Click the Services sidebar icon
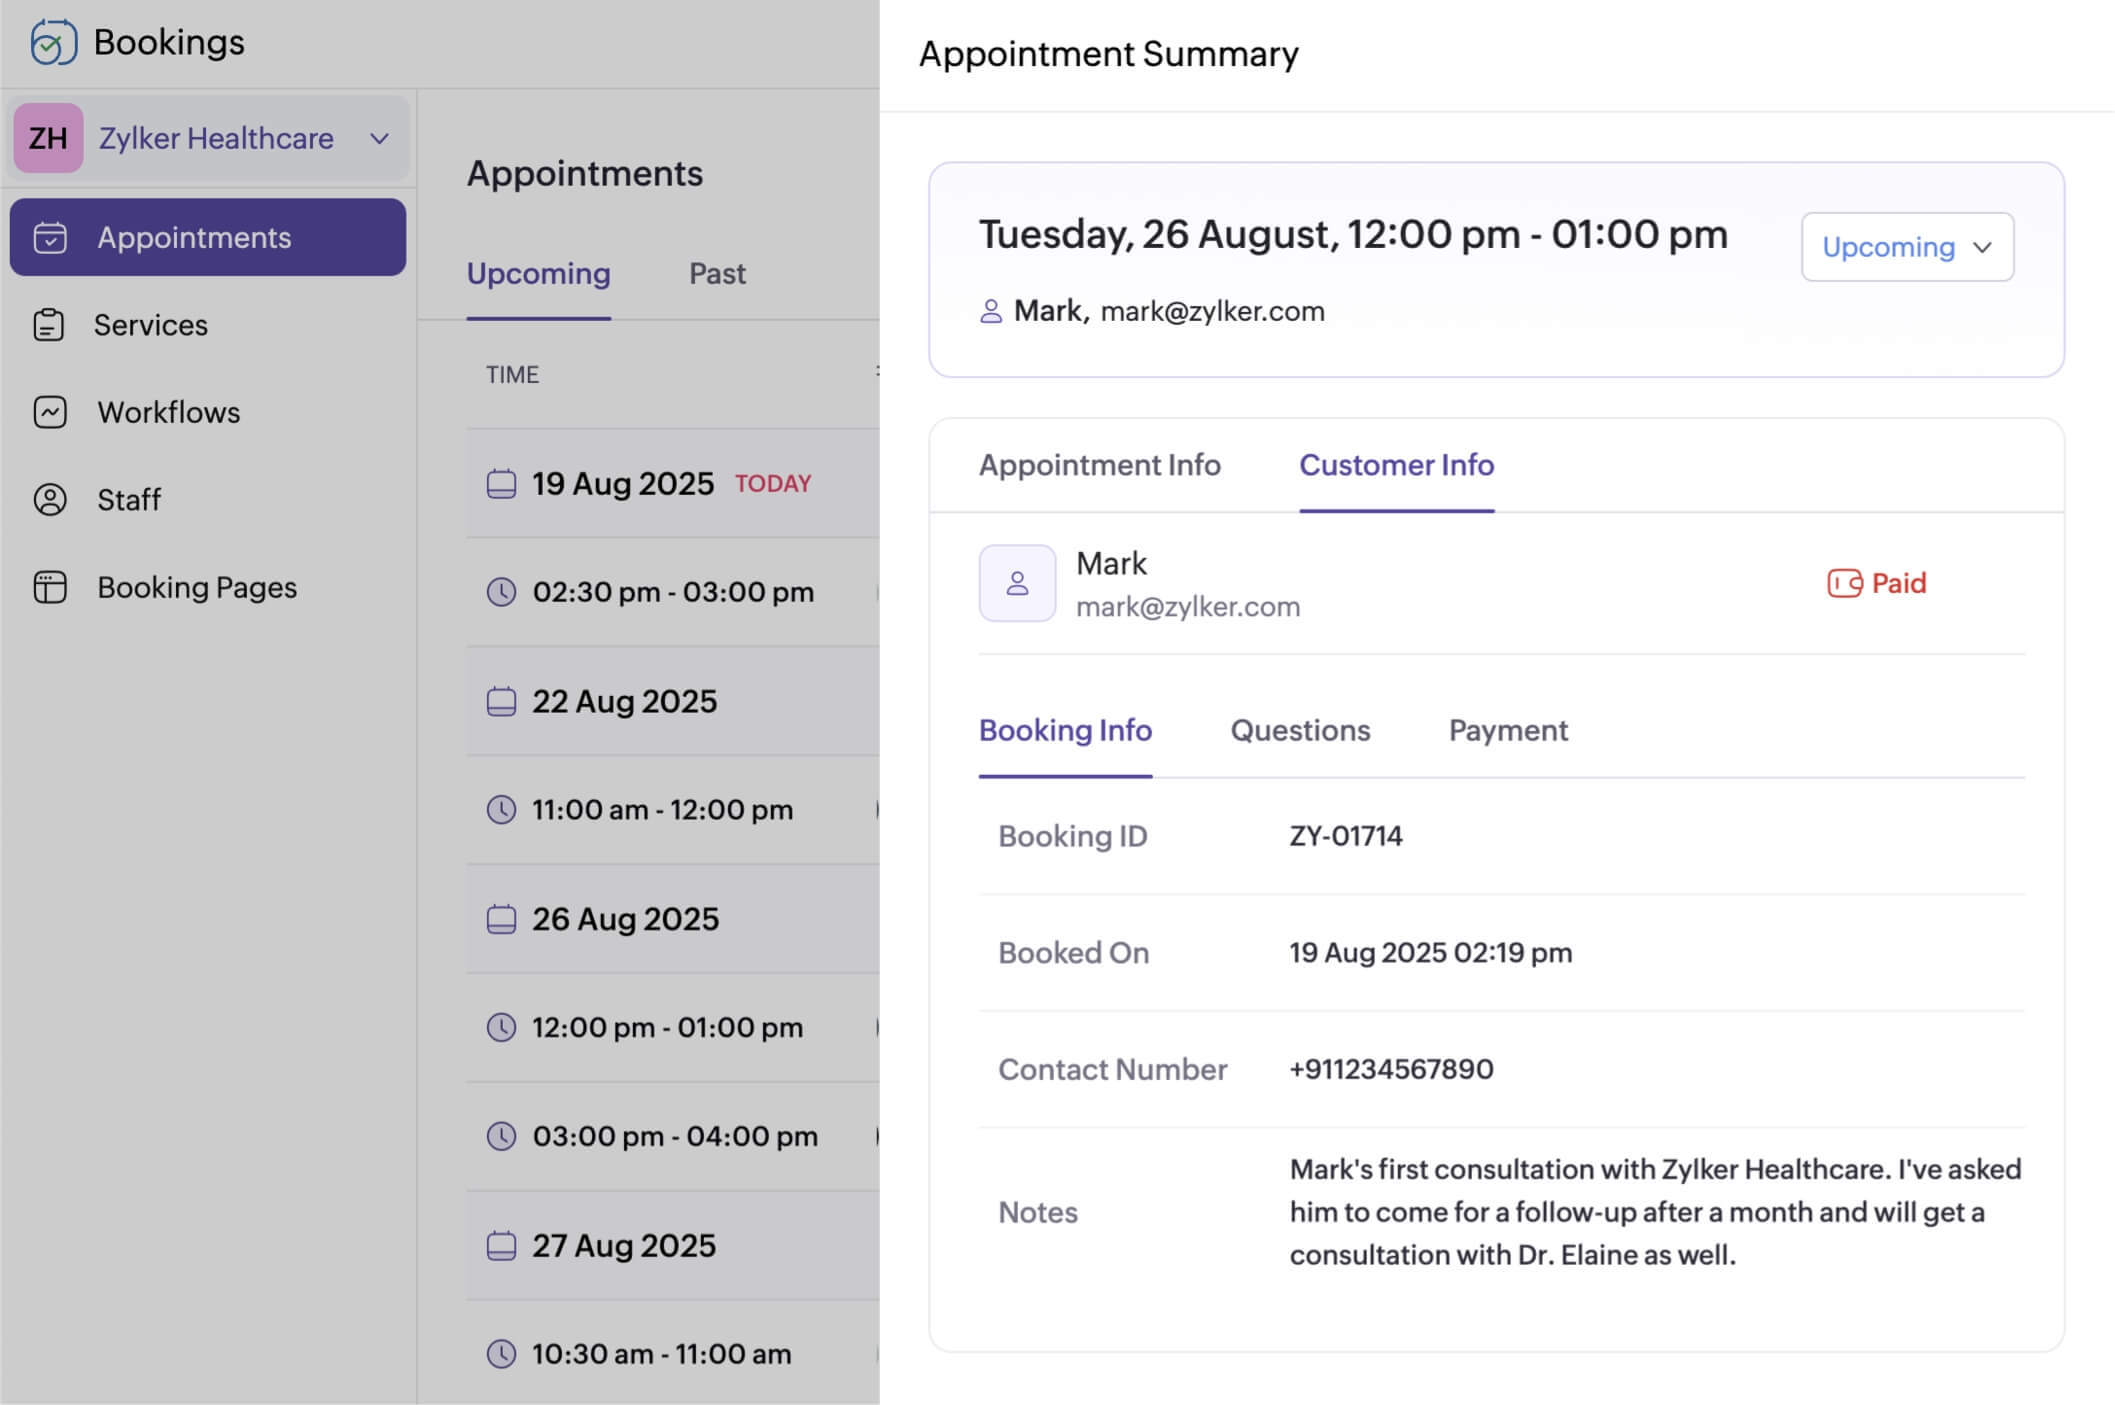The image size is (2115, 1405). pos(49,325)
